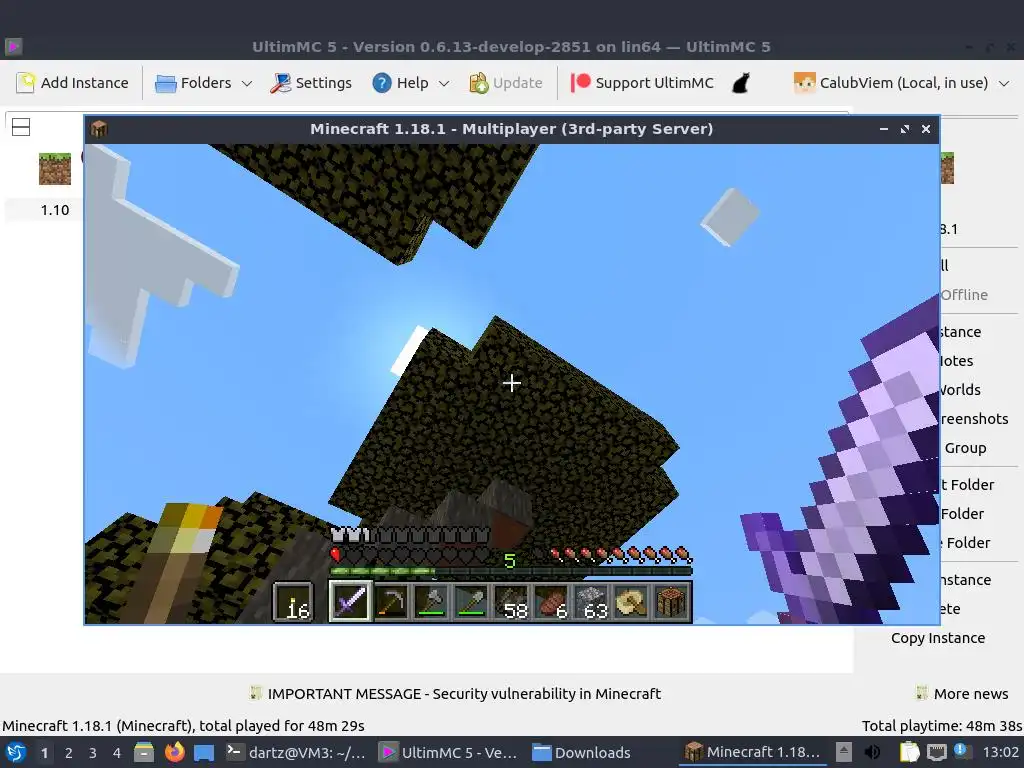
Task: Select the cobblestone hotbar slot with 63
Action: click(592, 601)
